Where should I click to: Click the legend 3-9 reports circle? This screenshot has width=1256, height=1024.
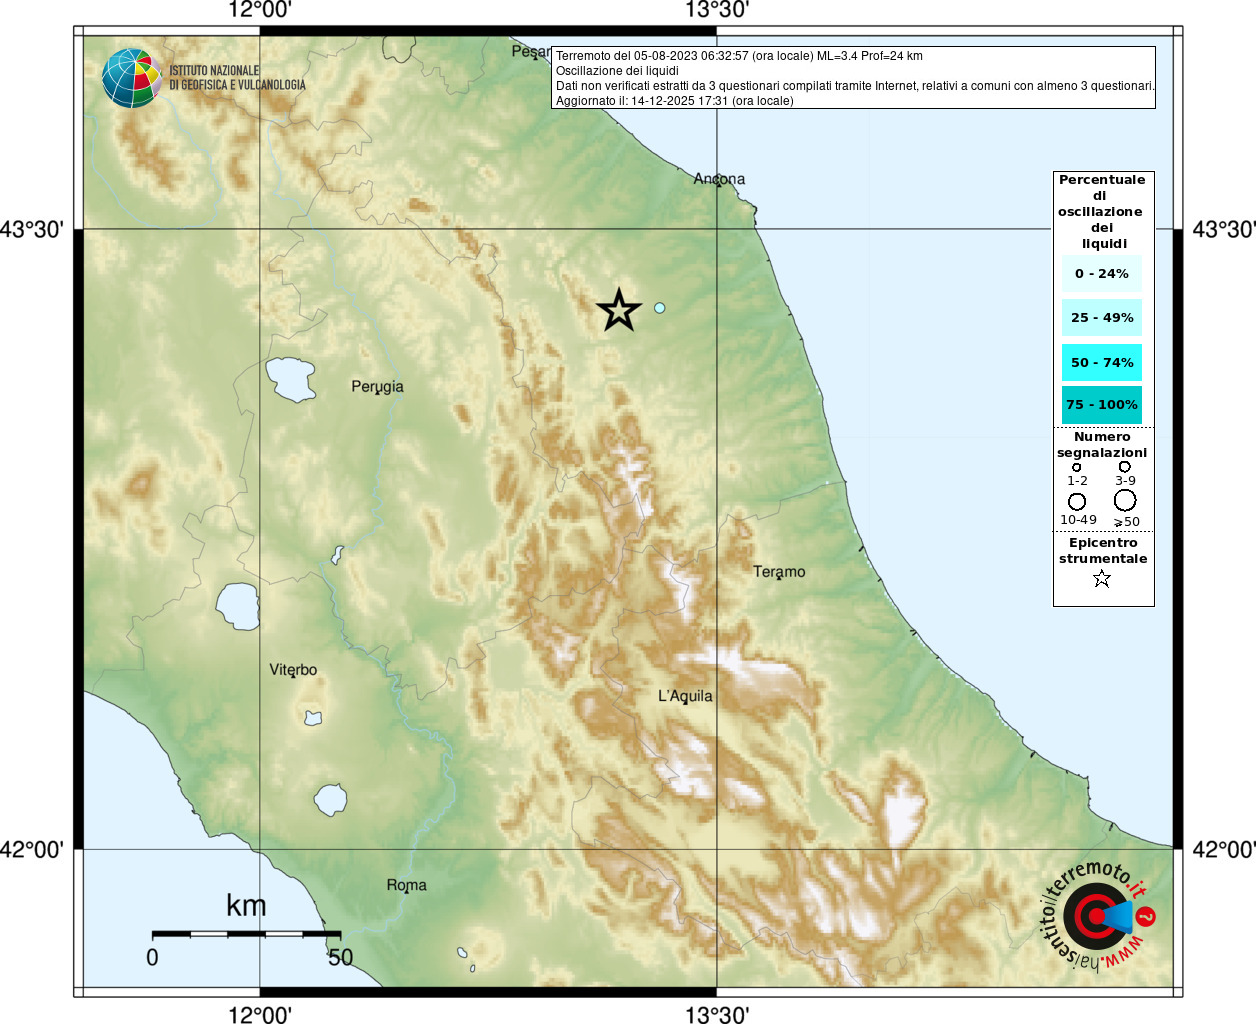click(x=1125, y=466)
